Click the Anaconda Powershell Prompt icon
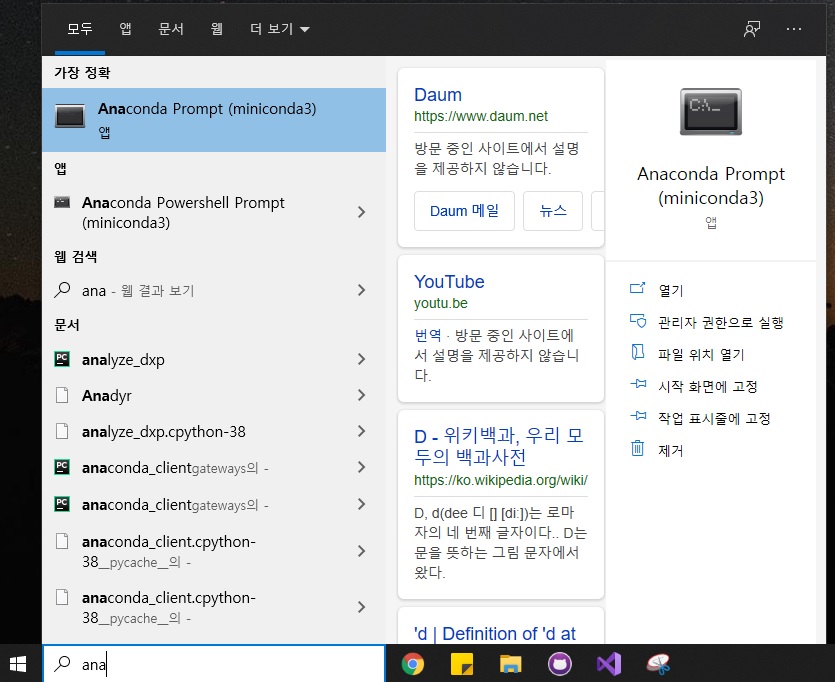The width and height of the screenshot is (836, 682). pos(62,203)
